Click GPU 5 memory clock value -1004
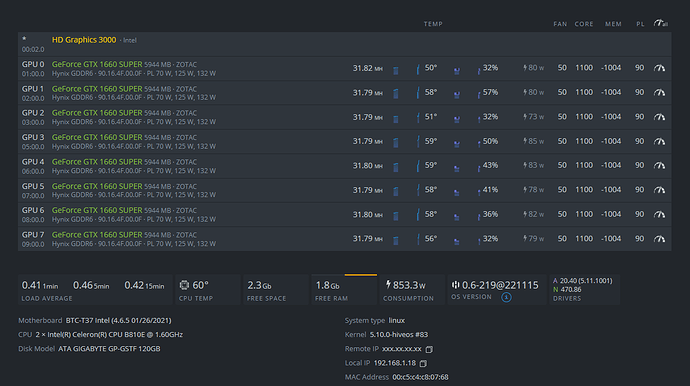The width and height of the screenshot is (690, 386). click(611, 190)
